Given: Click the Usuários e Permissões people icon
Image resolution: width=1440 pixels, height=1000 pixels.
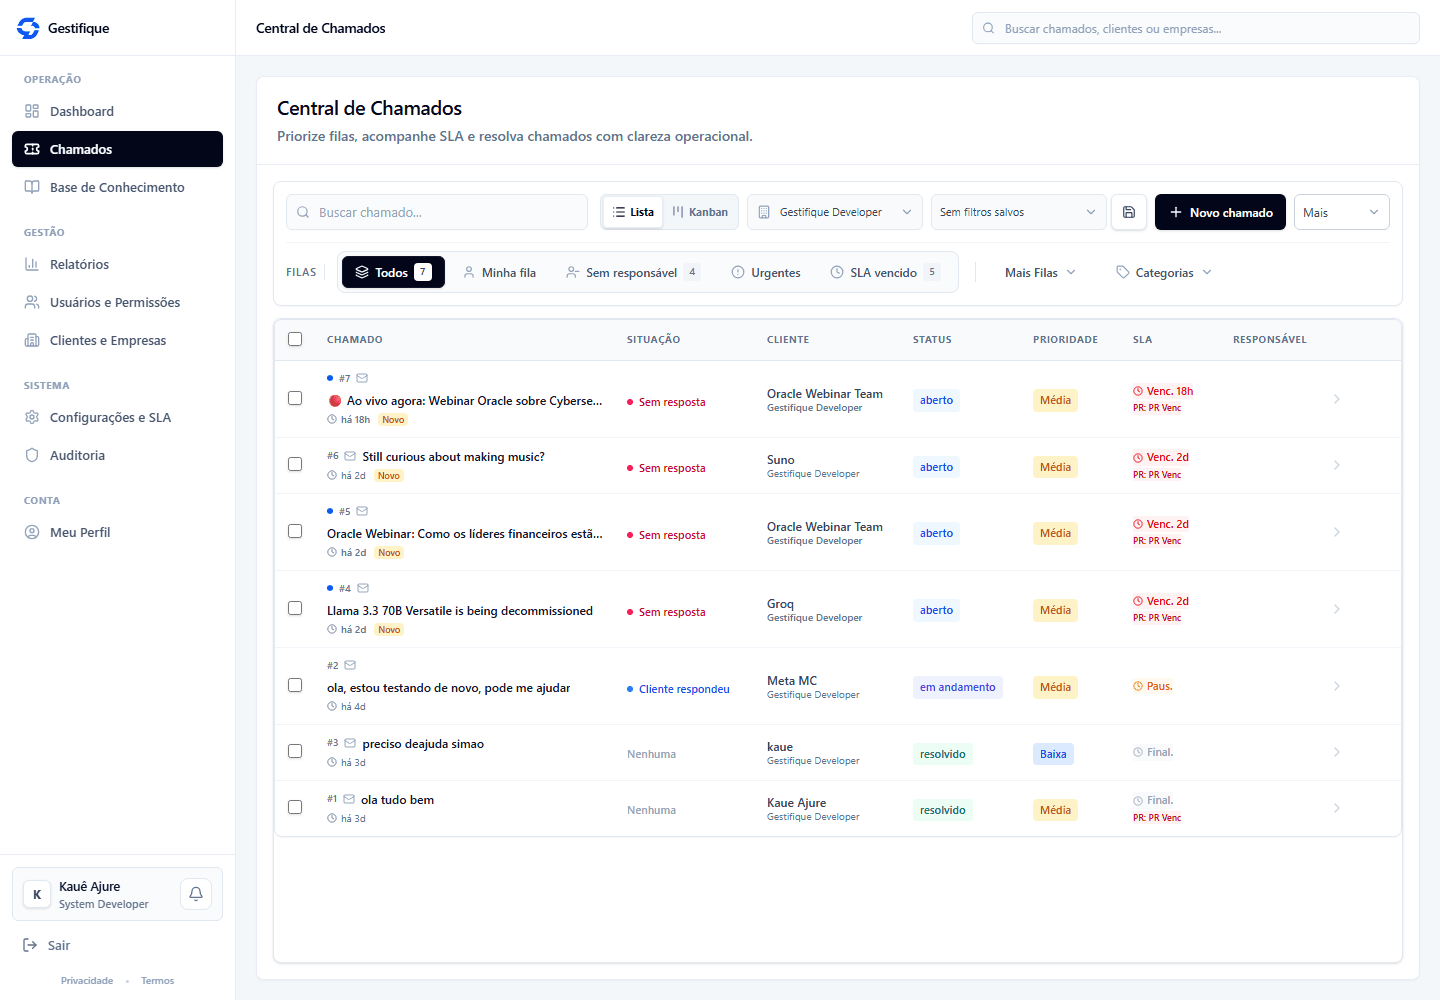Looking at the screenshot, I should point(32,302).
